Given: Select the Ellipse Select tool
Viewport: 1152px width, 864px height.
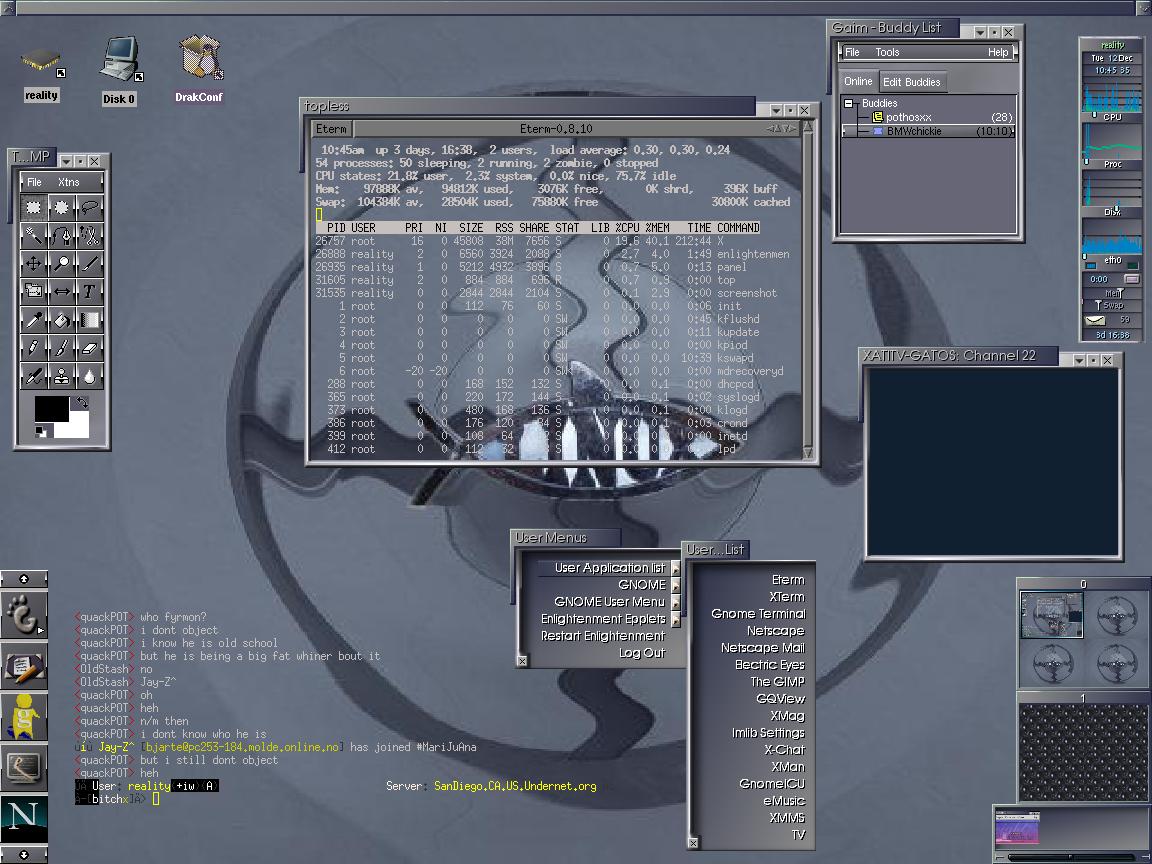Looking at the screenshot, I should 62,208.
